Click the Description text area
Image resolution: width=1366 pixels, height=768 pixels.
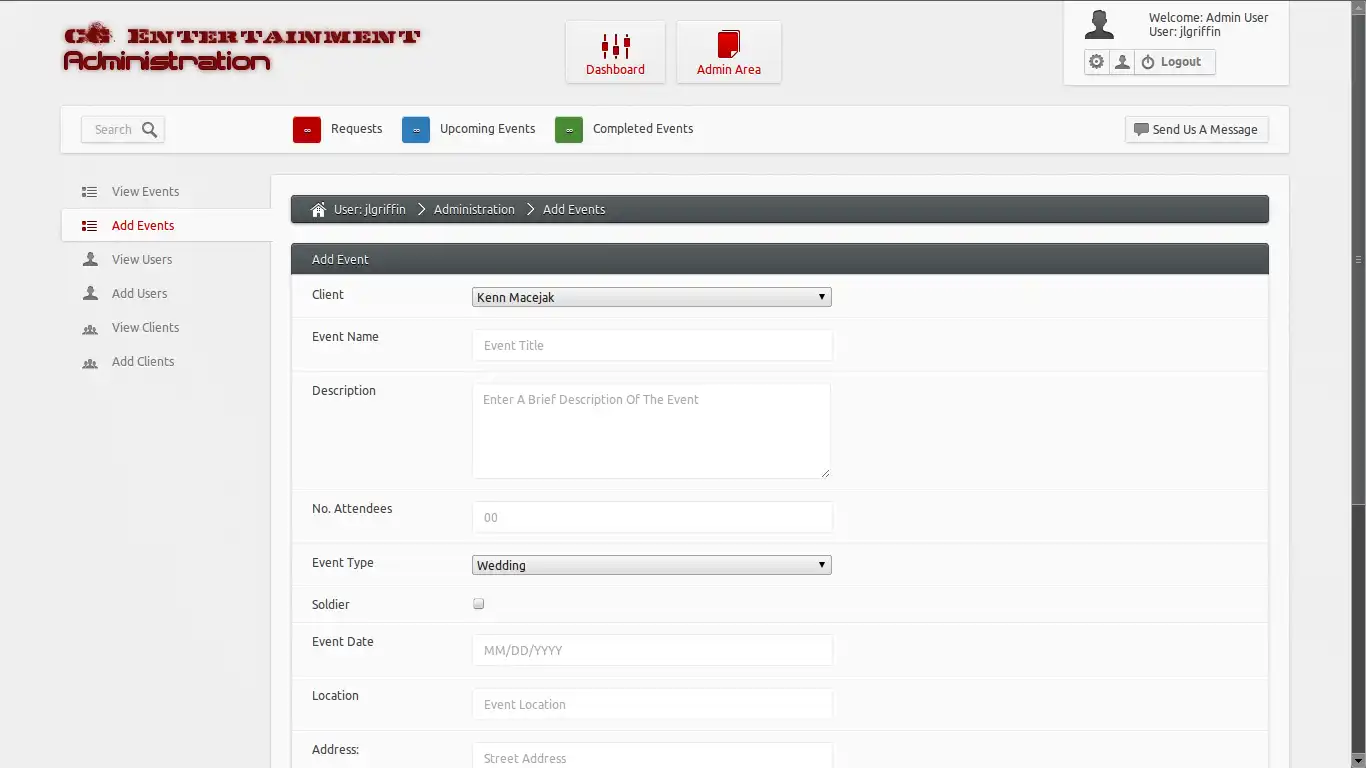[x=651, y=431]
